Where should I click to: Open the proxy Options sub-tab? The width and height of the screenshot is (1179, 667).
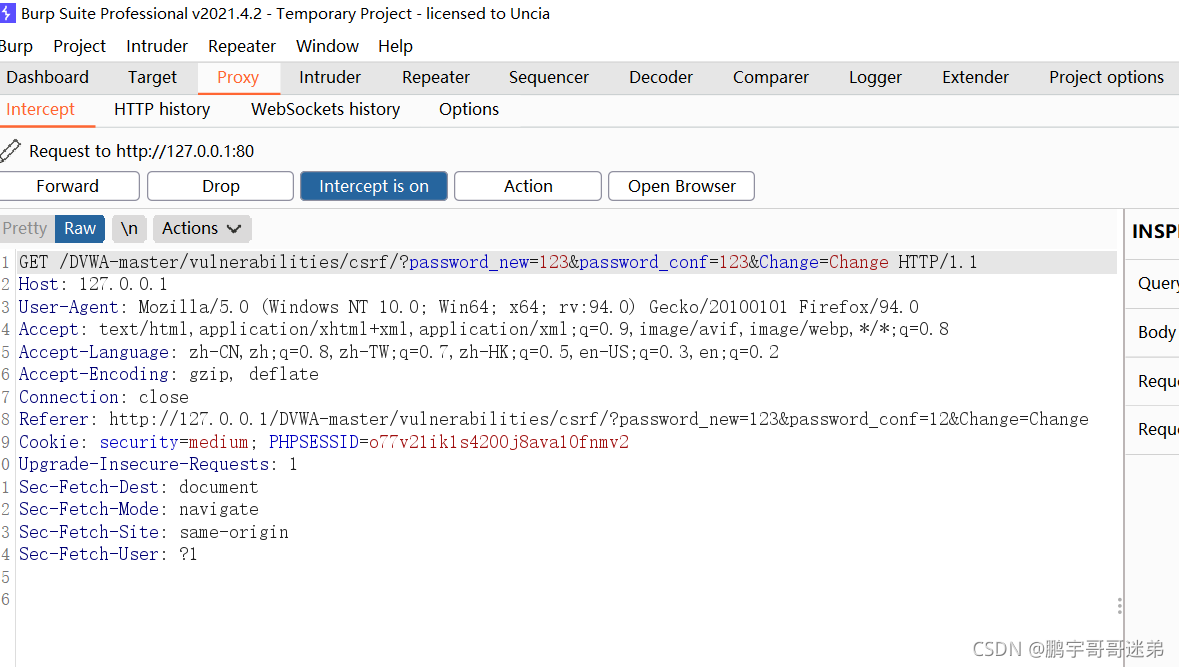click(468, 110)
